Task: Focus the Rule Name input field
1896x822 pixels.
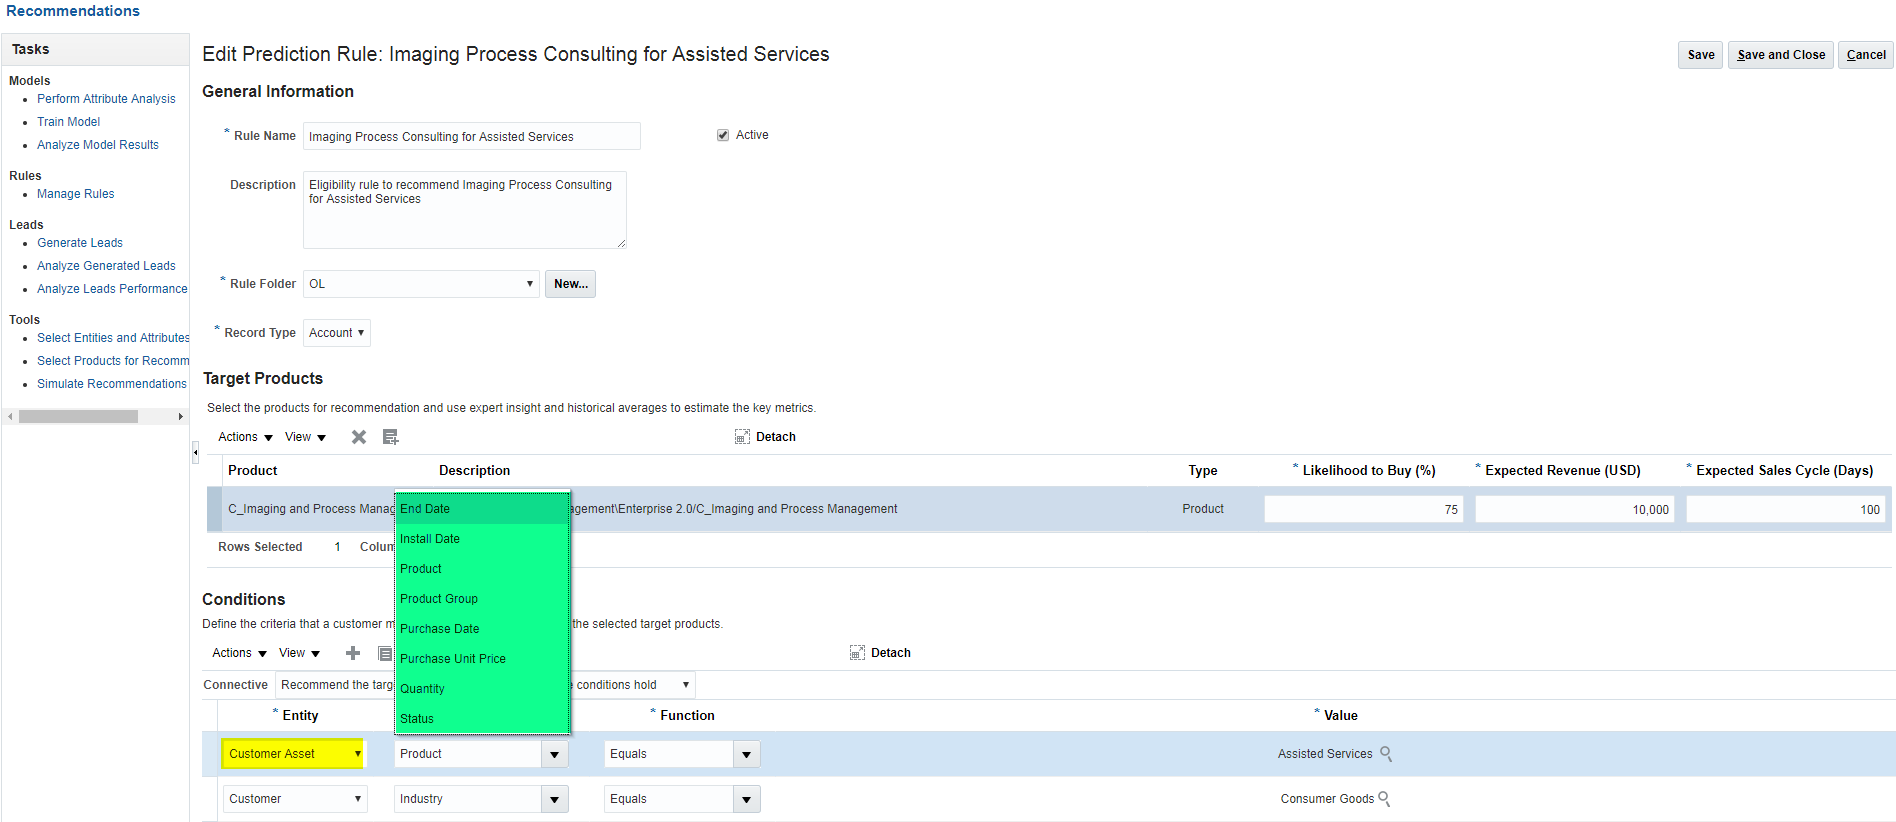Action: click(472, 136)
